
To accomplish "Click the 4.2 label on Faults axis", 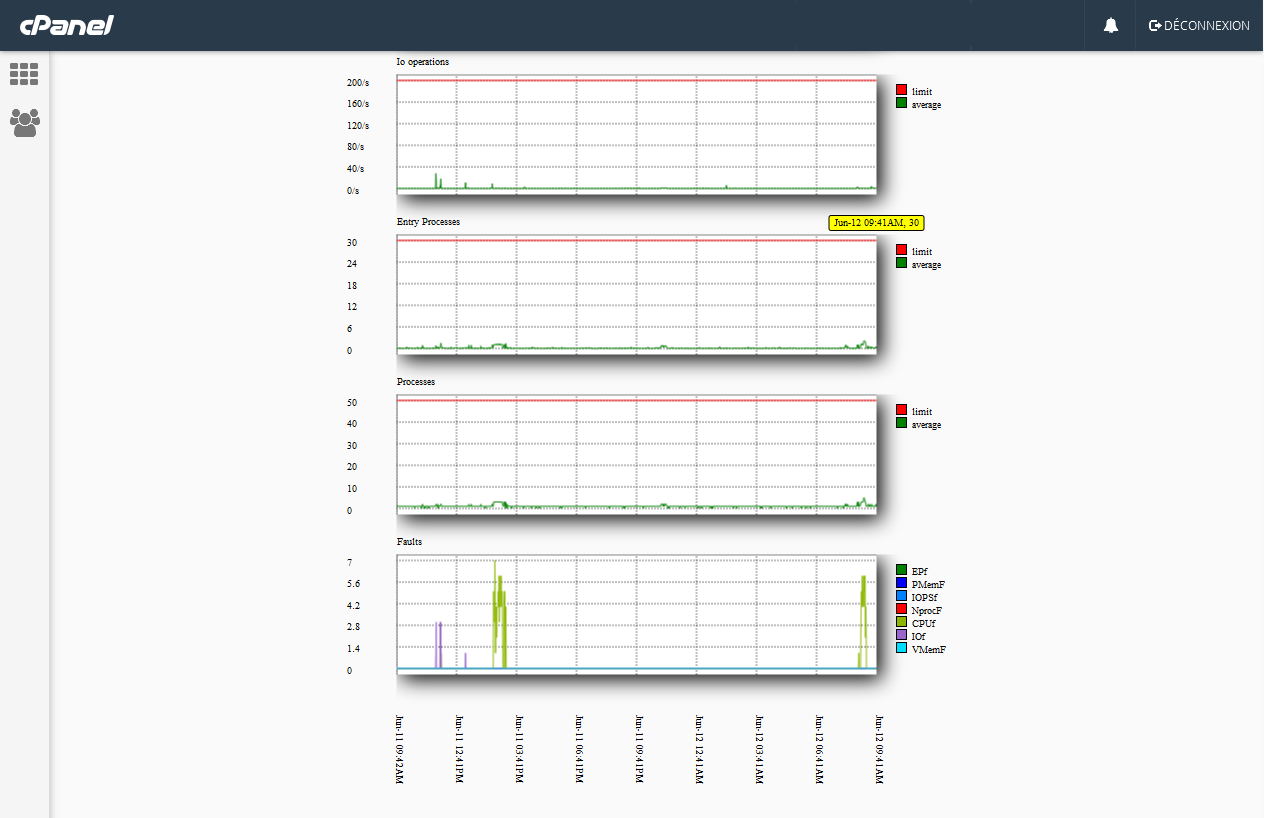I will point(354,606).
